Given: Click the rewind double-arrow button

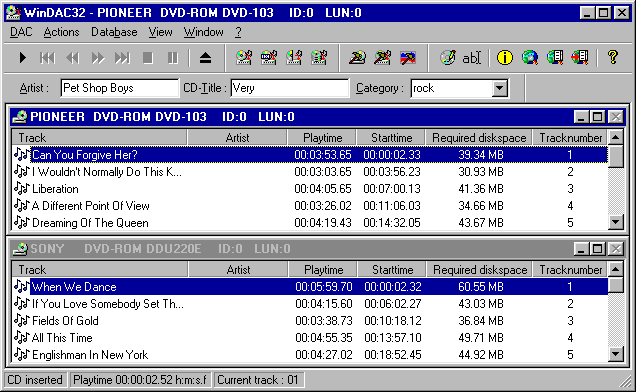Looking at the screenshot, I should (73, 58).
